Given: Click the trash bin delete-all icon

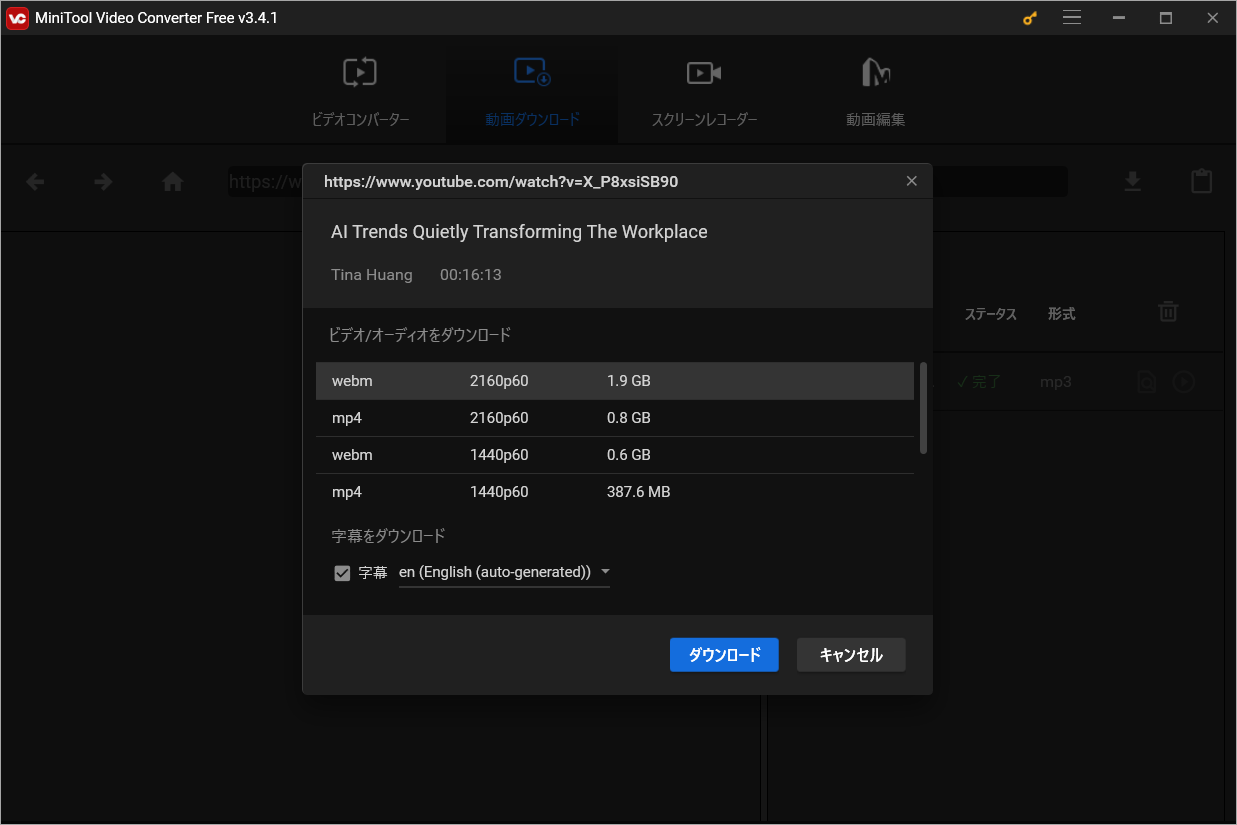Looking at the screenshot, I should coord(1168,312).
